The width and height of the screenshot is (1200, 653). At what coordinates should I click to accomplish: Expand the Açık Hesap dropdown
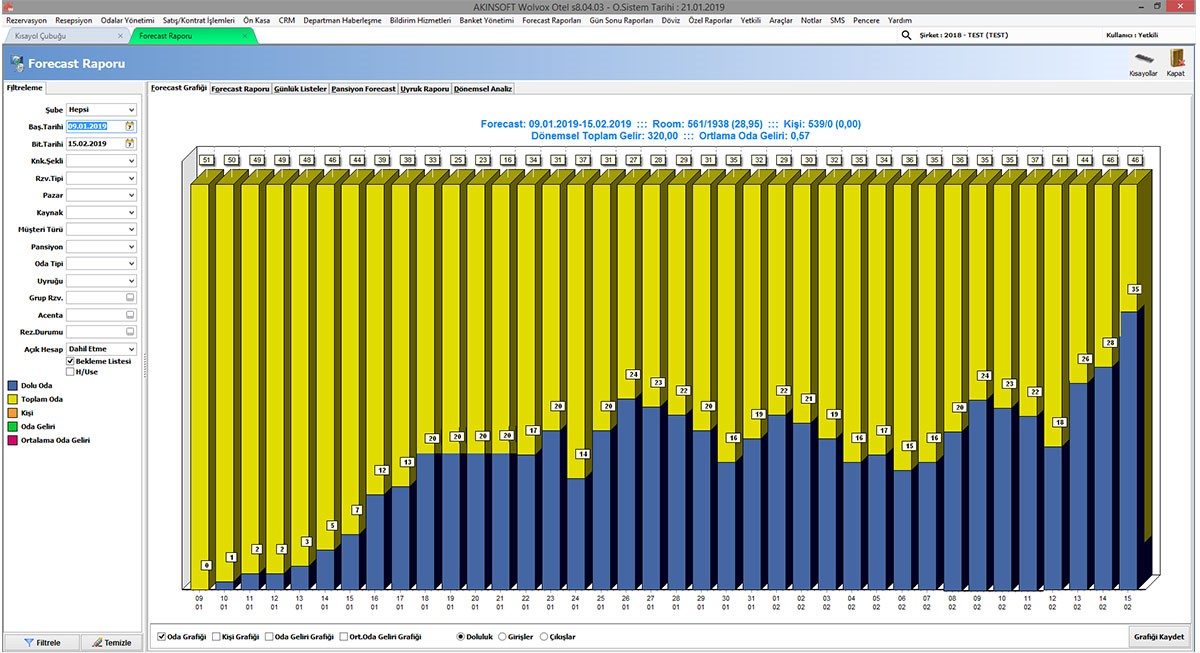coord(131,349)
